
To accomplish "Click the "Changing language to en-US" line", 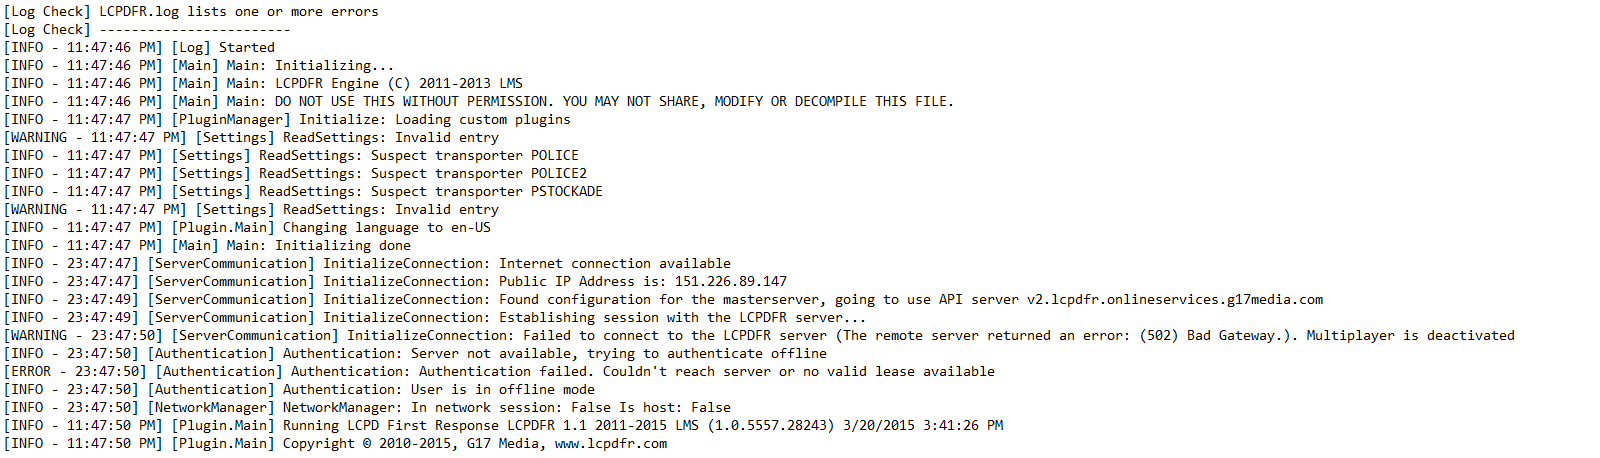I will tap(386, 228).
